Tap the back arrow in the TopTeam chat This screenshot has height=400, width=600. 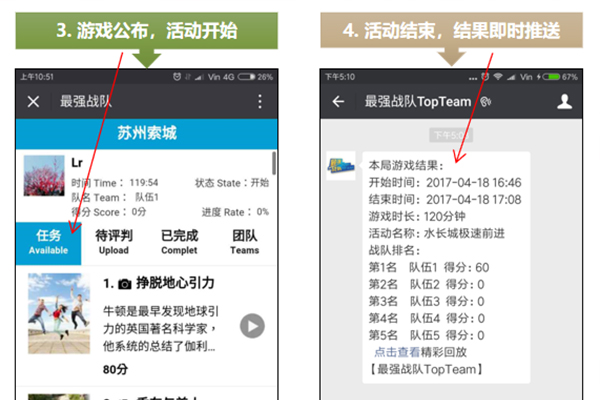tap(338, 101)
